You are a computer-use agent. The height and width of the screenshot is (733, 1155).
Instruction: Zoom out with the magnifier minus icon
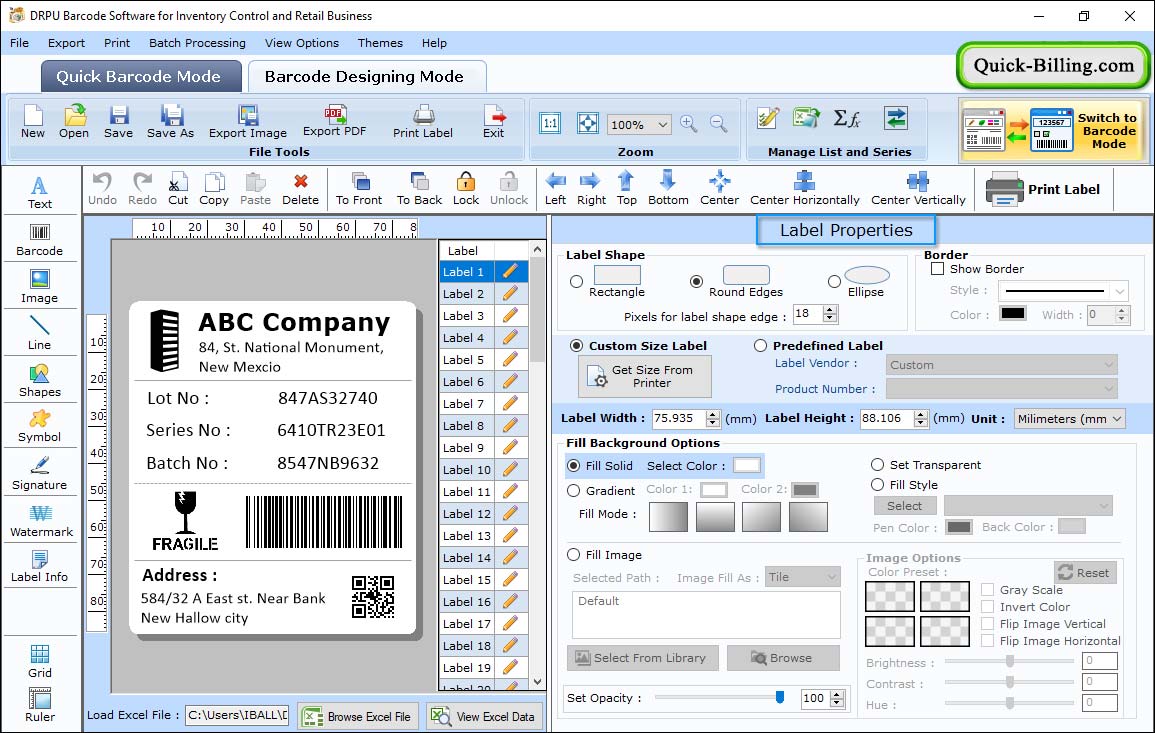719,124
